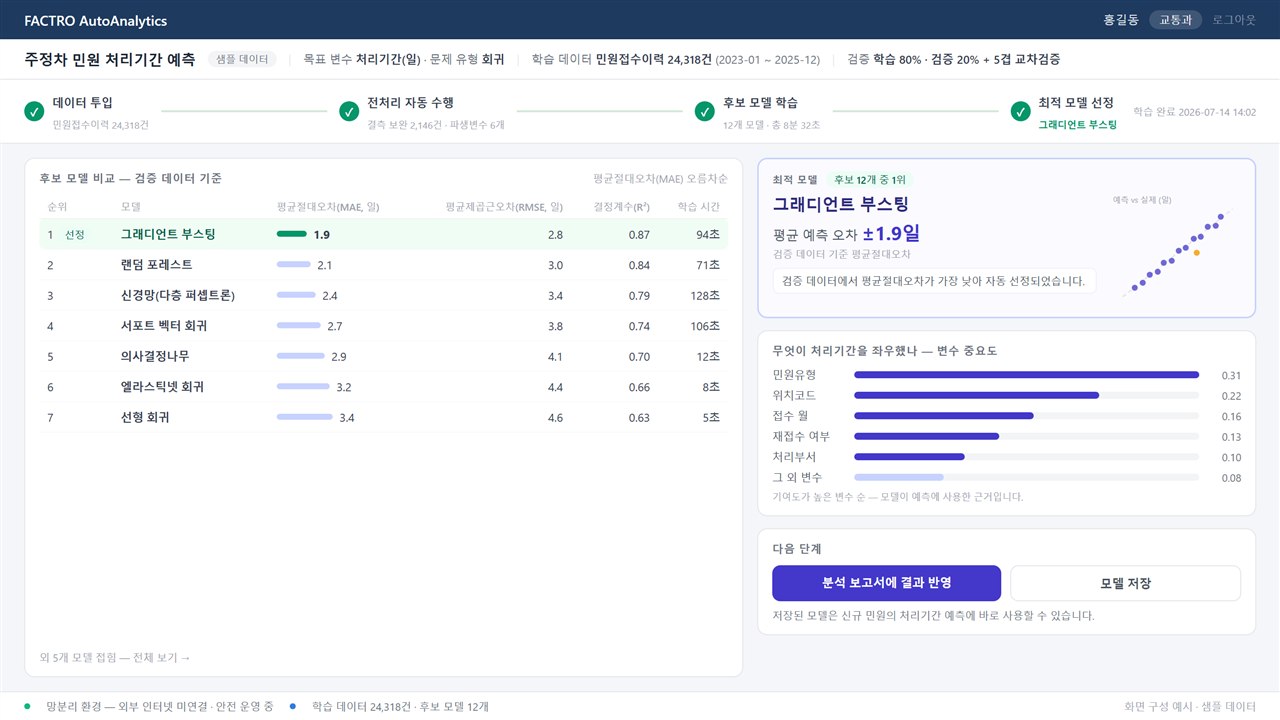Click the 4.6 RMSE value cell
This screenshot has width=1280, height=720.
(x=555, y=418)
